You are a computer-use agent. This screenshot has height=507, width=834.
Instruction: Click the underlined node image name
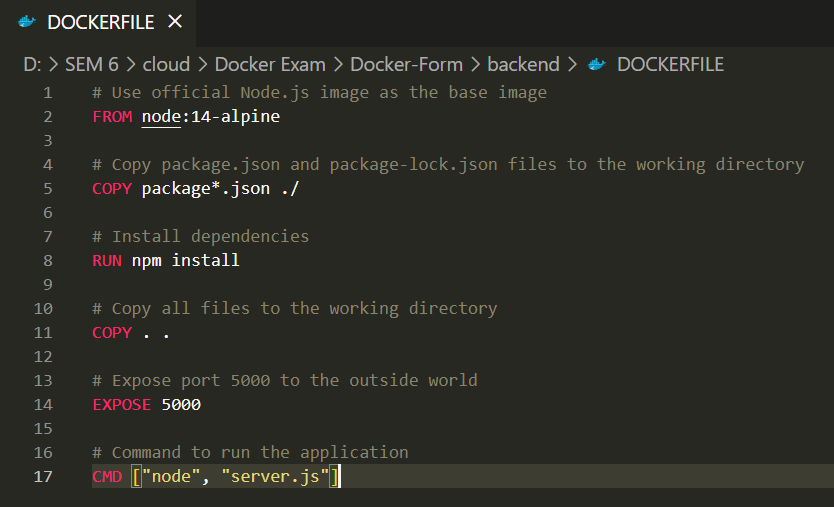pos(161,117)
